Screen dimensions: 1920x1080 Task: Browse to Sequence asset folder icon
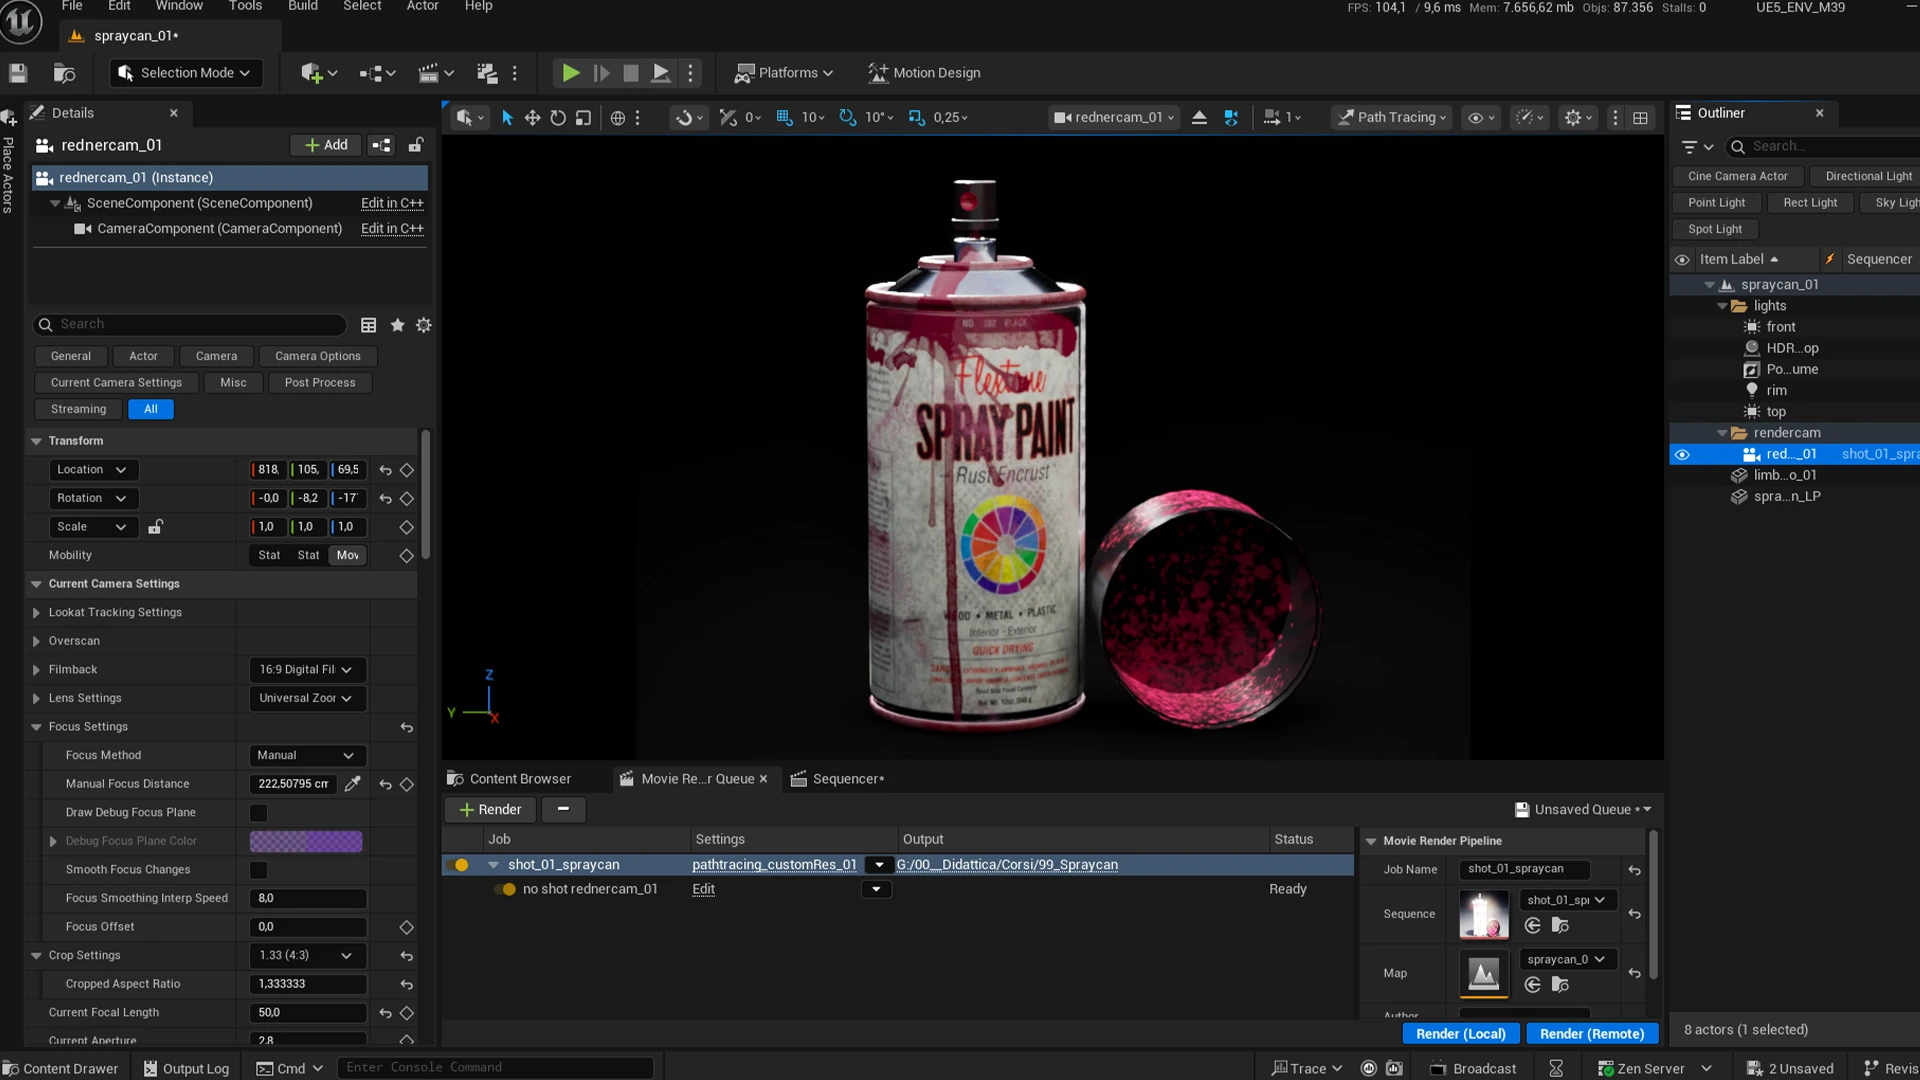click(x=1560, y=926)
